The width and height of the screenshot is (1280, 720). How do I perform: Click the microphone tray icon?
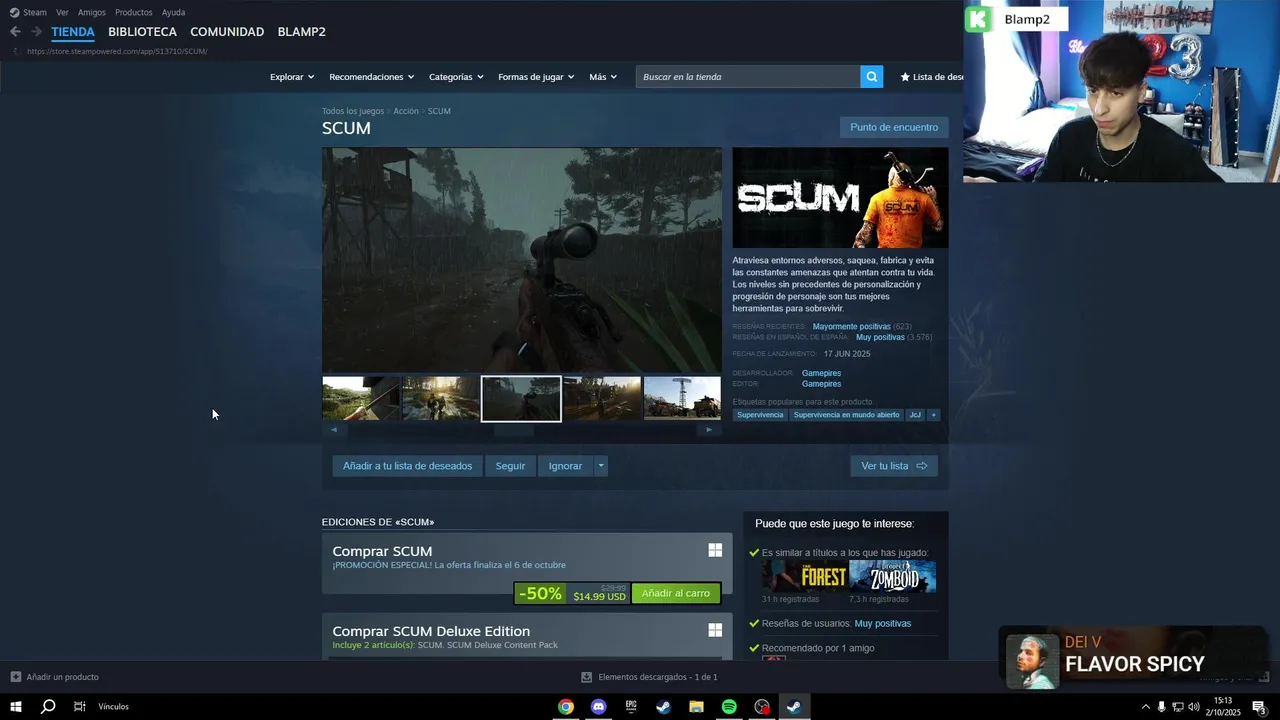[1161, 707]
